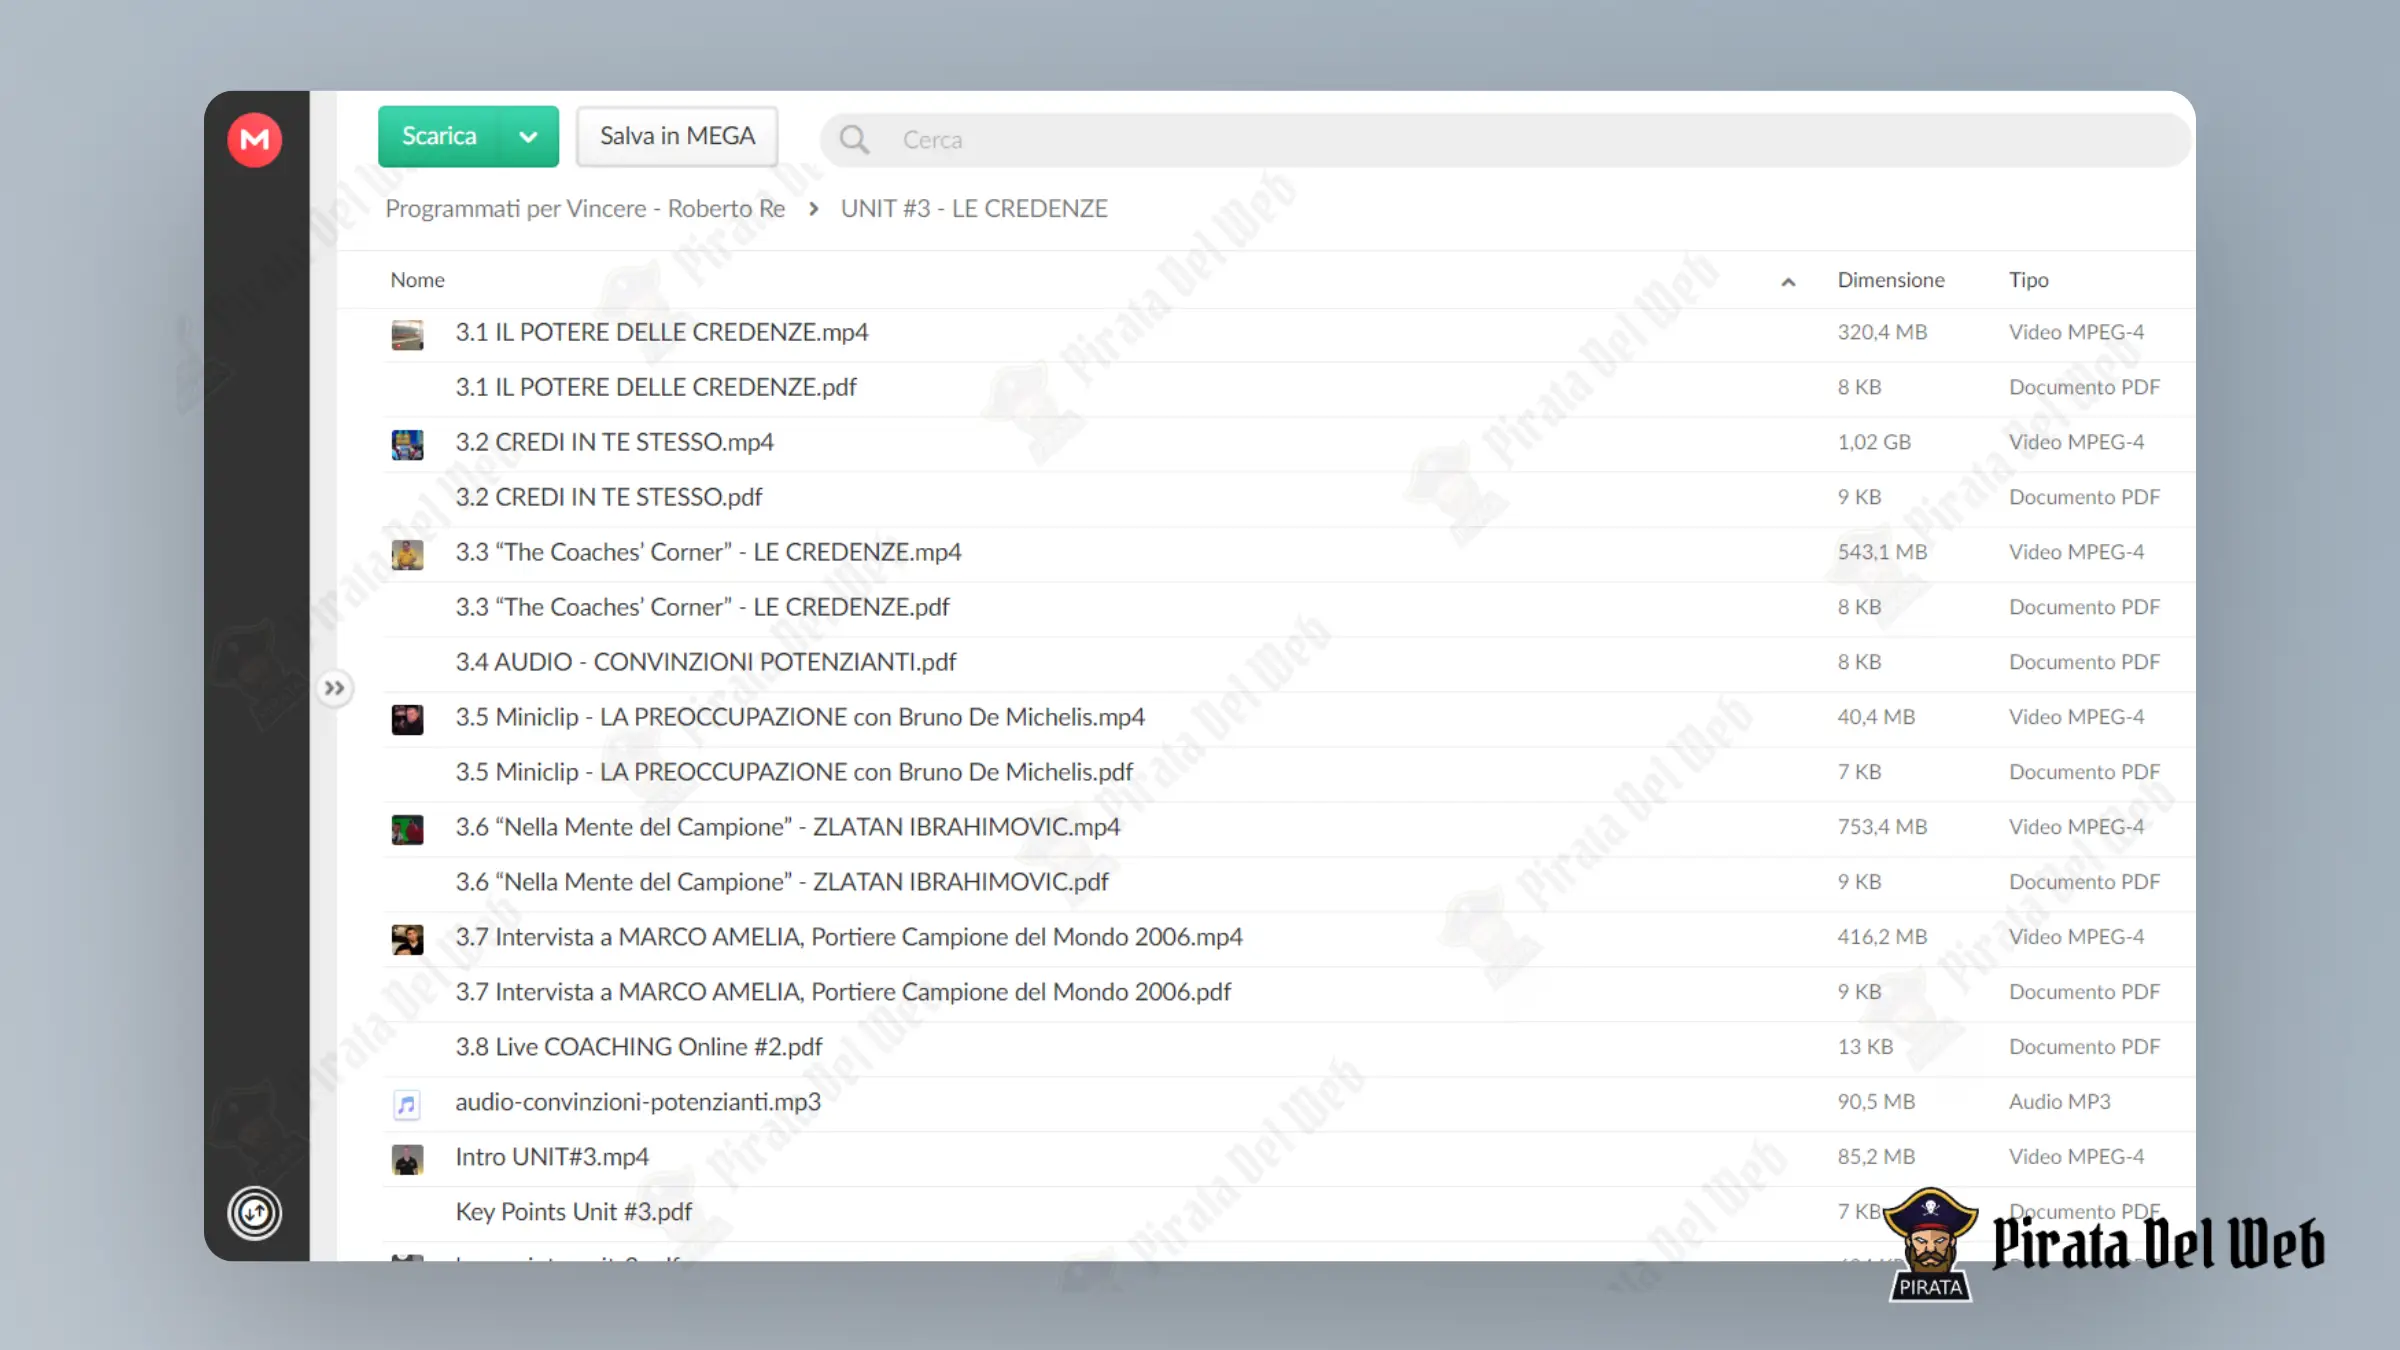
Task: Click the Audio MP3 type cell
Action: (x=2059, y=1102)
